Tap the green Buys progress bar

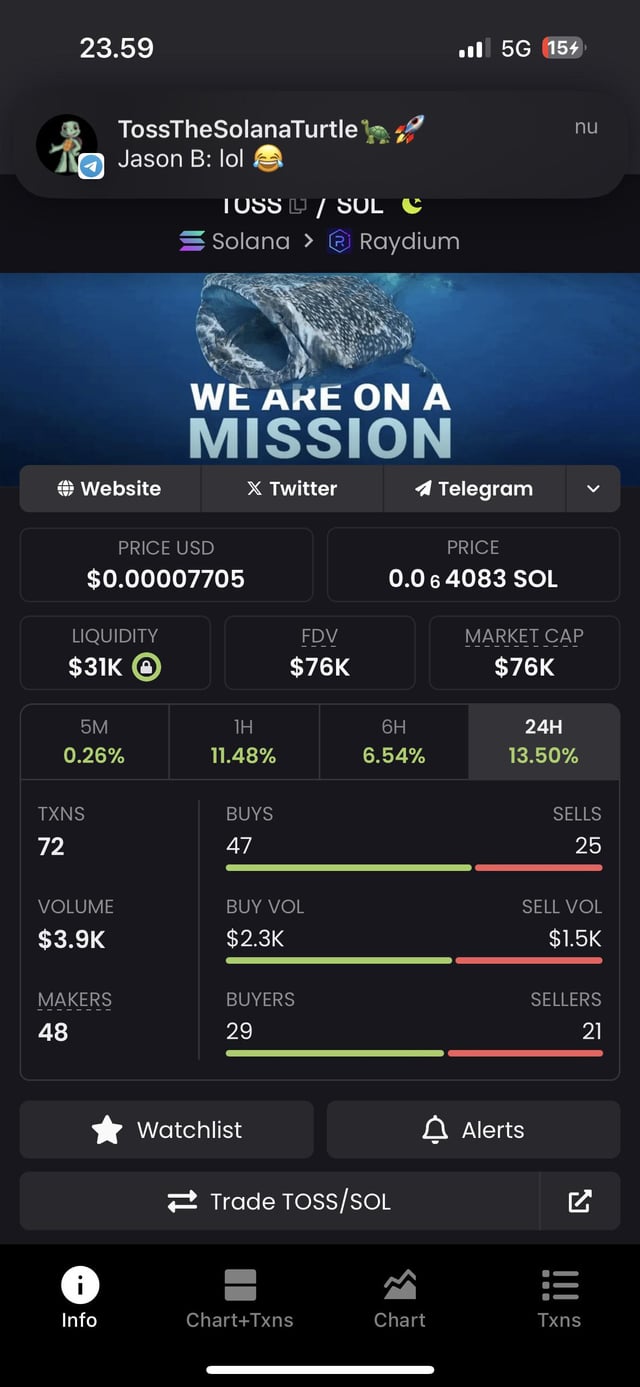(x=348, y=868)
